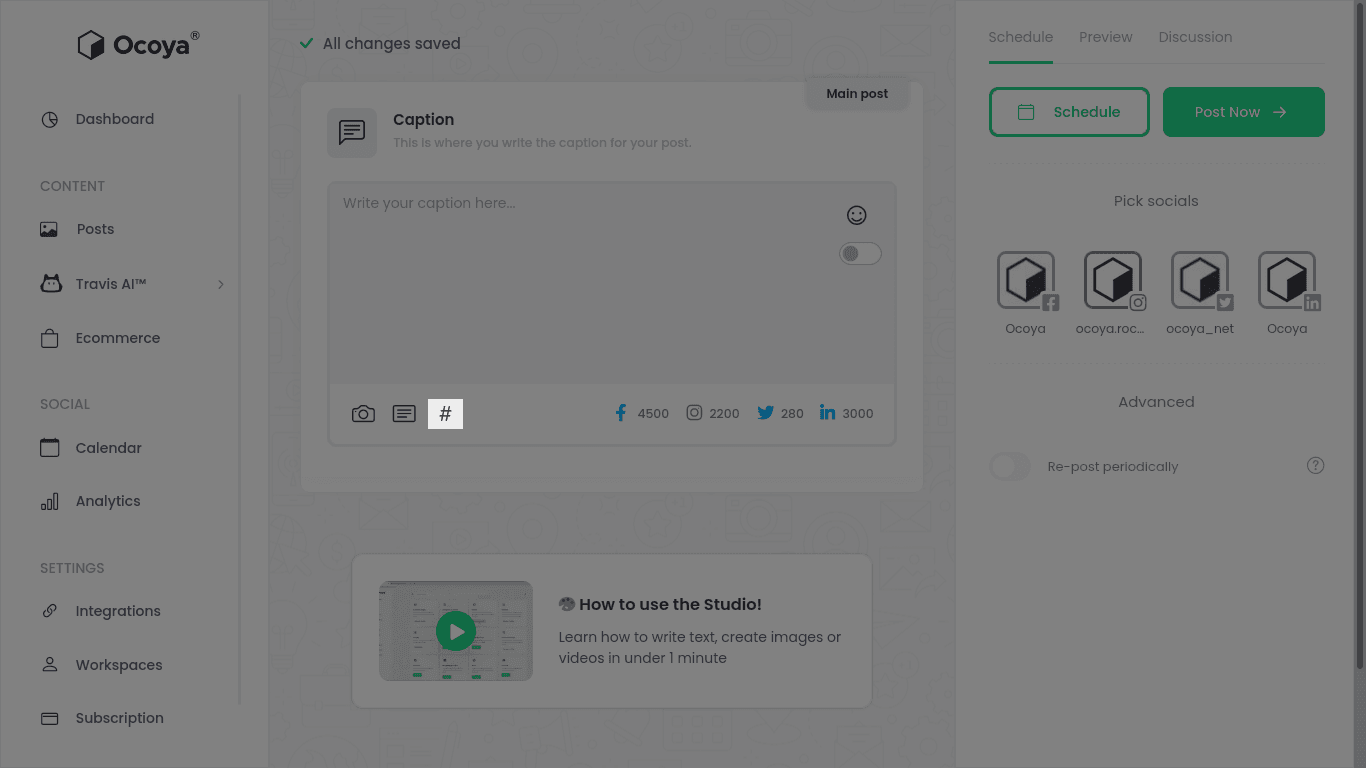Viewport: 1366px width, 768px height.
Task: Click the Caption speech bubble icon
Action: coord(352,133)
